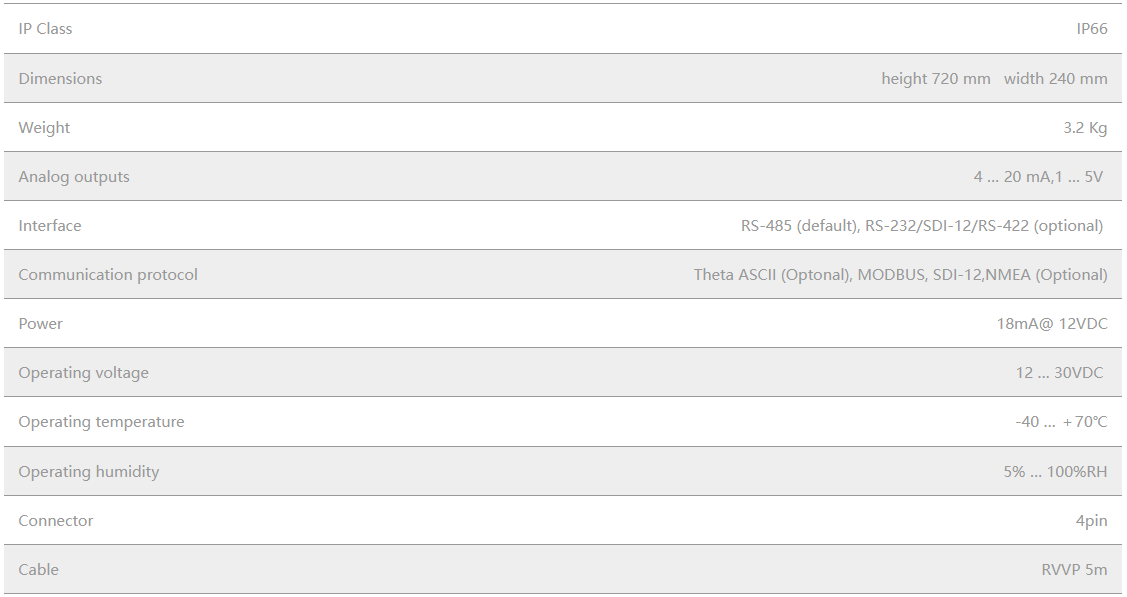This screenshot has height=597, width=1127.
Task: Select the Communication protocol label
Action: 108,274
